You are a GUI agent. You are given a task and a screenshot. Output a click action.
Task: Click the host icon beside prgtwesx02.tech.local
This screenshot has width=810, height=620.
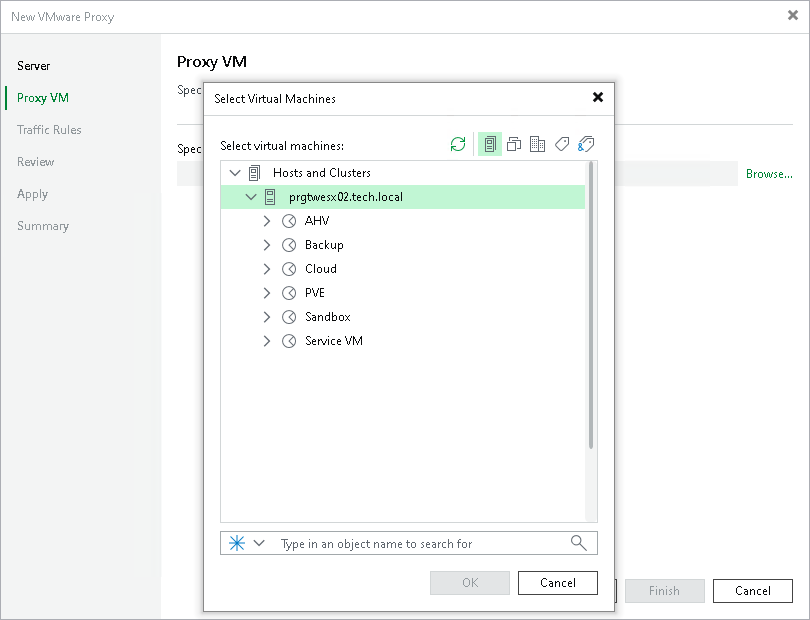(x=270, y=196)
